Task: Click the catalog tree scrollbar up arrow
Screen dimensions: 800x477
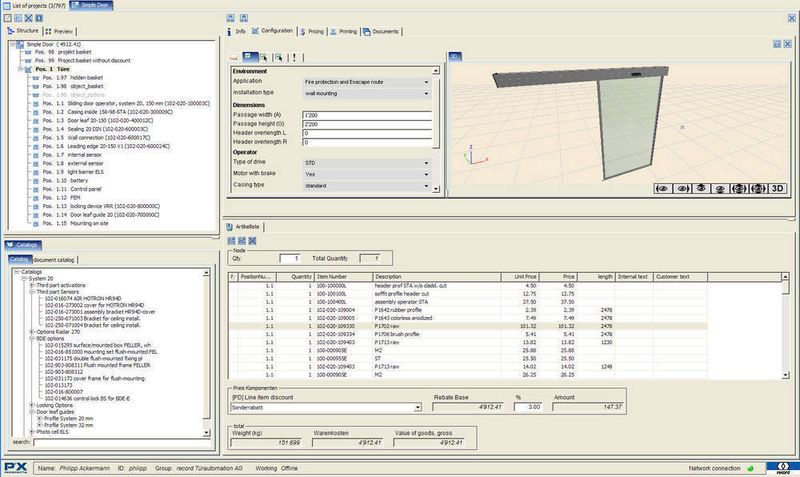Action: [x=206, y=273]
